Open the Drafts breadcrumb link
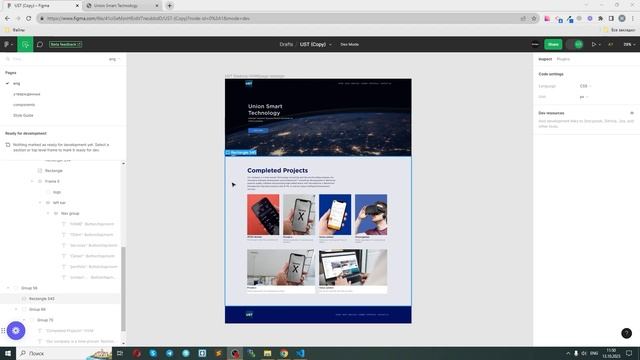The image size is (640, 360). coord(286,44)
